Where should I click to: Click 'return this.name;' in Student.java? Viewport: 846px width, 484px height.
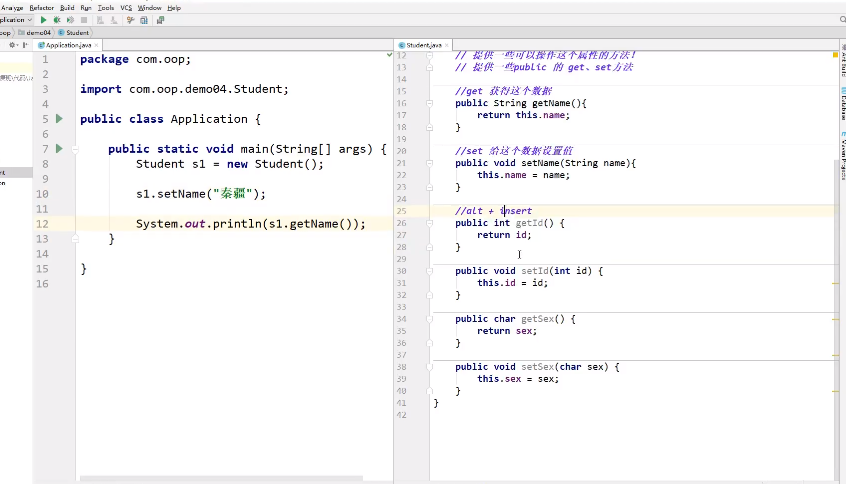tap(523, 115)
